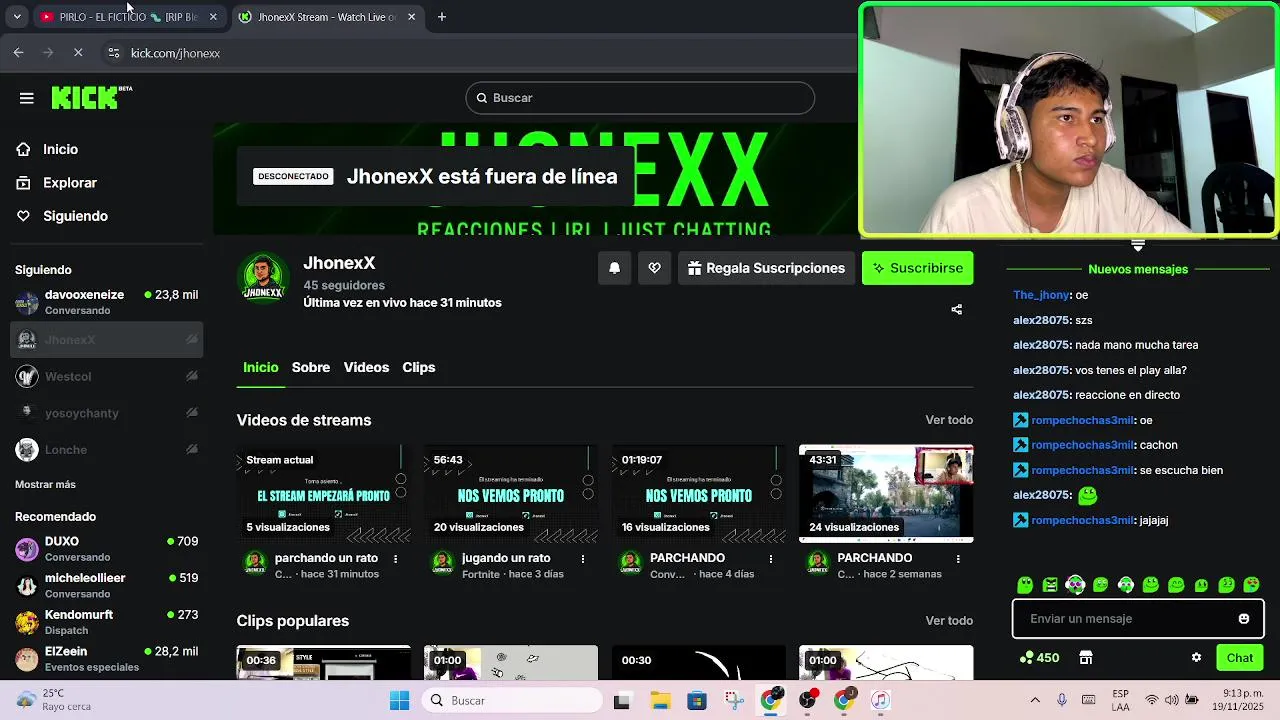The height and width of the screenshot is (720, 1280).
Task: Open options menu for parchando un rato
Action: point(395,559)
